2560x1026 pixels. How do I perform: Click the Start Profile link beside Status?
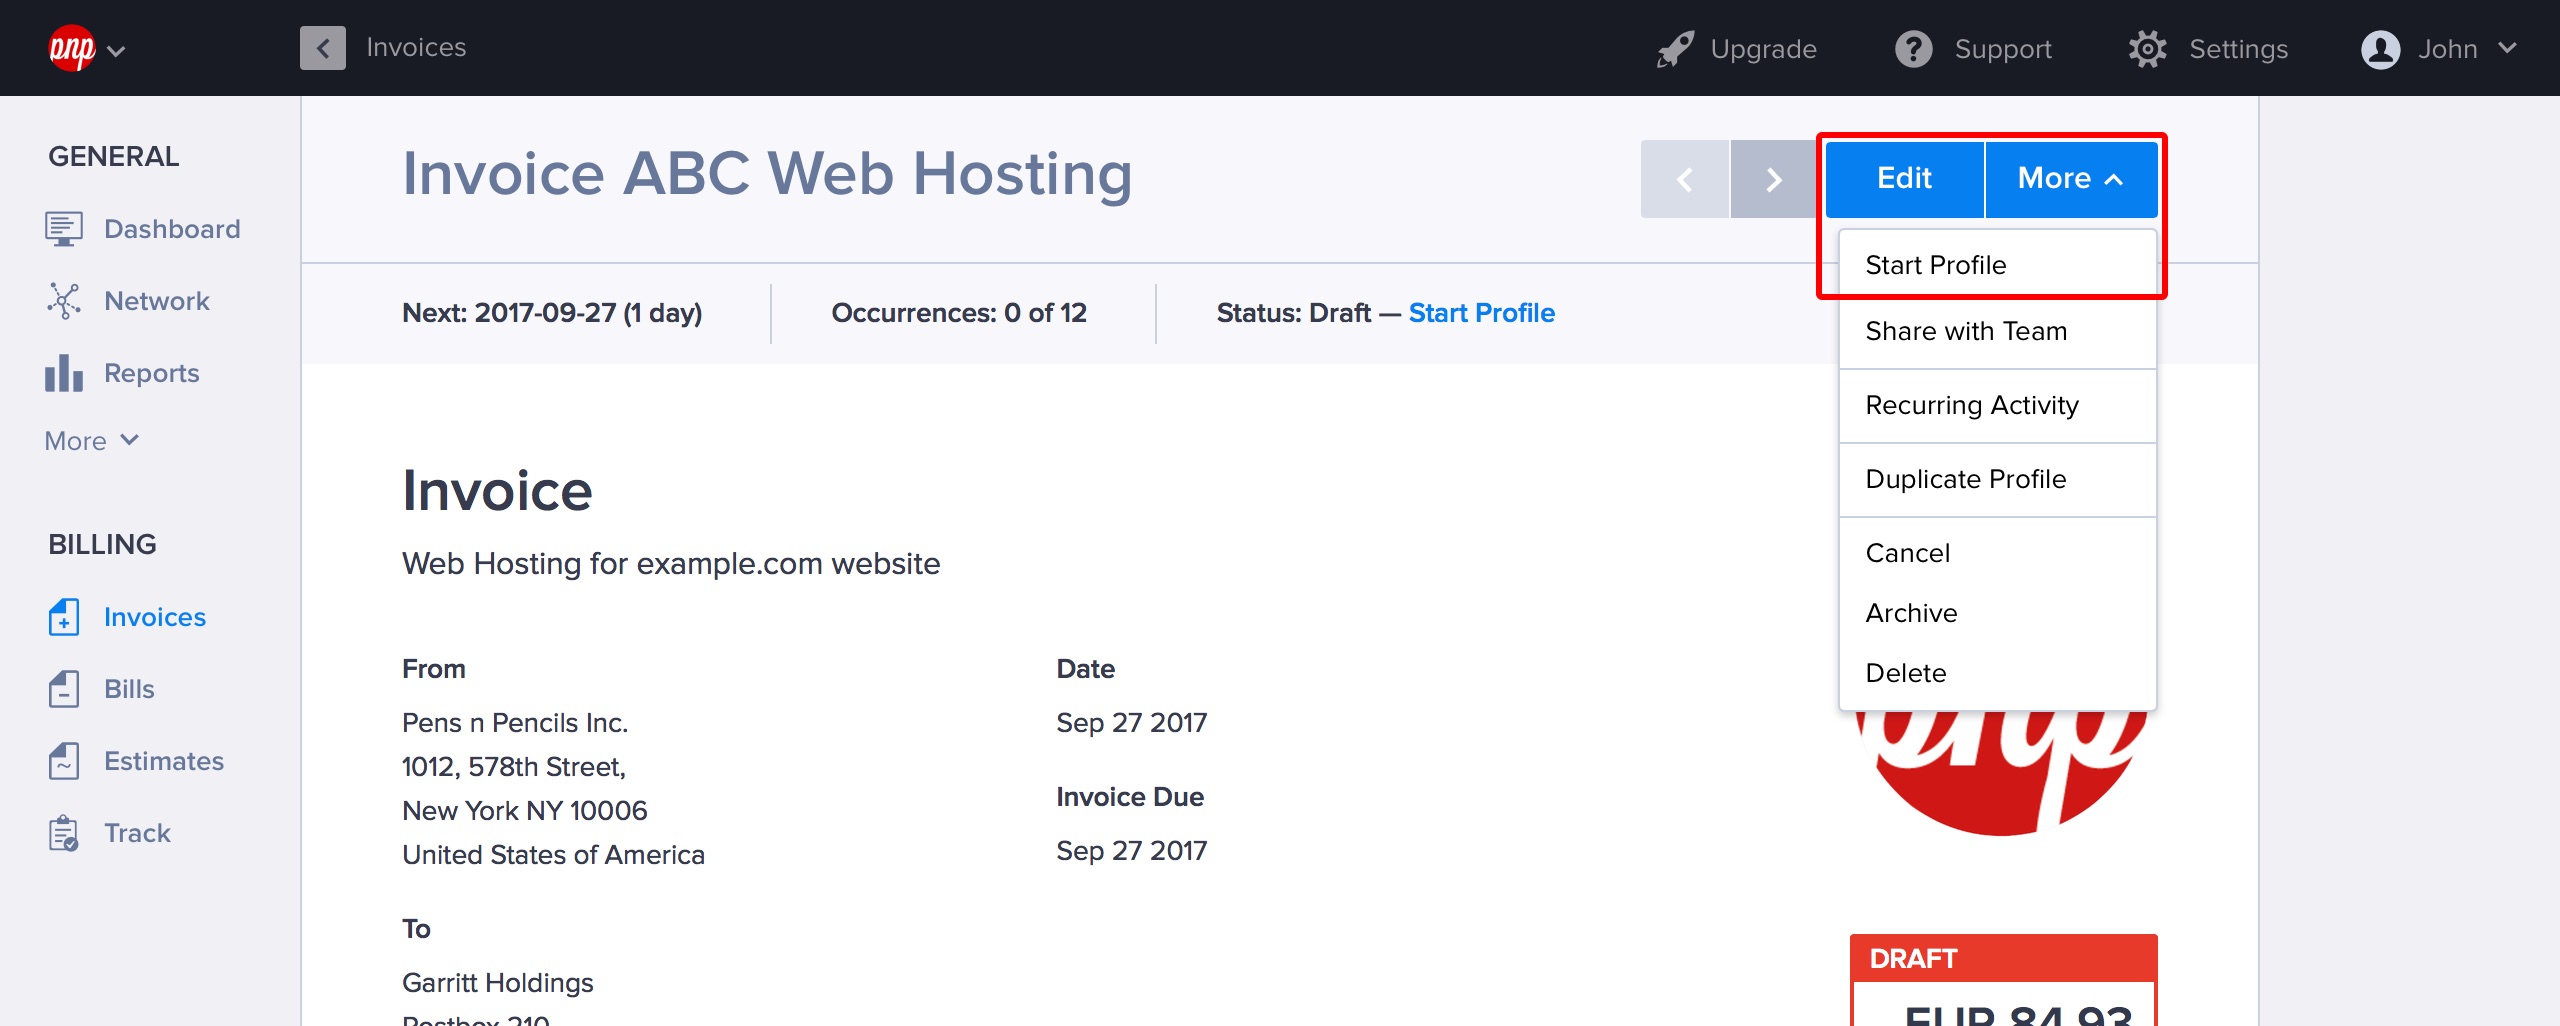tap(1481, 313)
